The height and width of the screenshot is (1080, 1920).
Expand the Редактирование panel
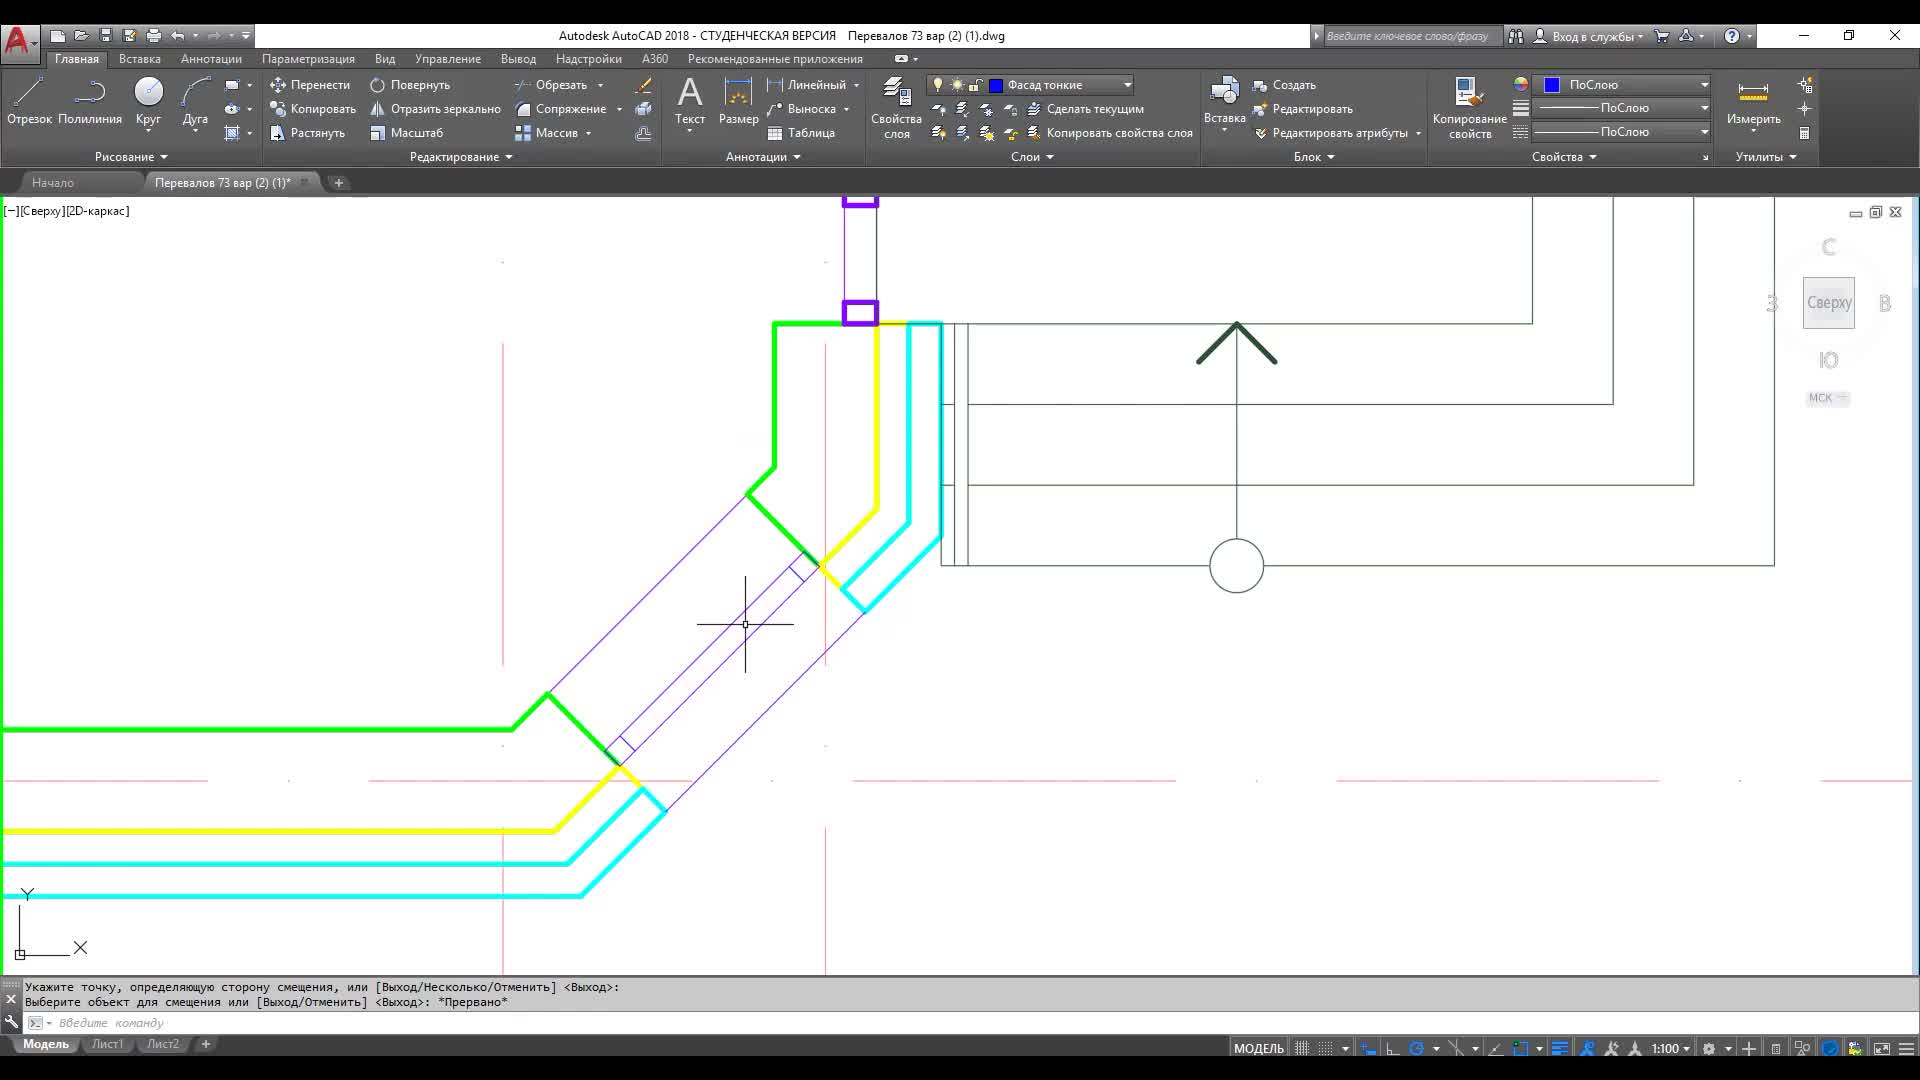coord(461,157)
